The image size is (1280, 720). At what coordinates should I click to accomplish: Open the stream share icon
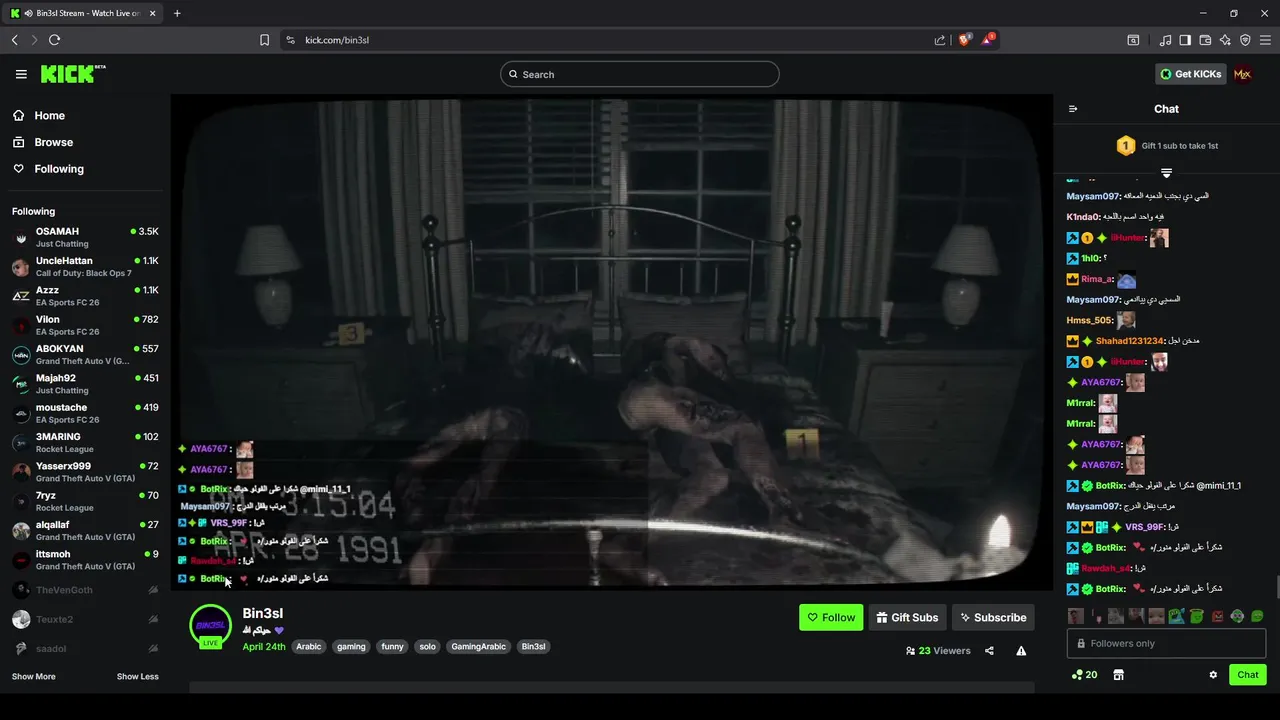click(989, 651)
